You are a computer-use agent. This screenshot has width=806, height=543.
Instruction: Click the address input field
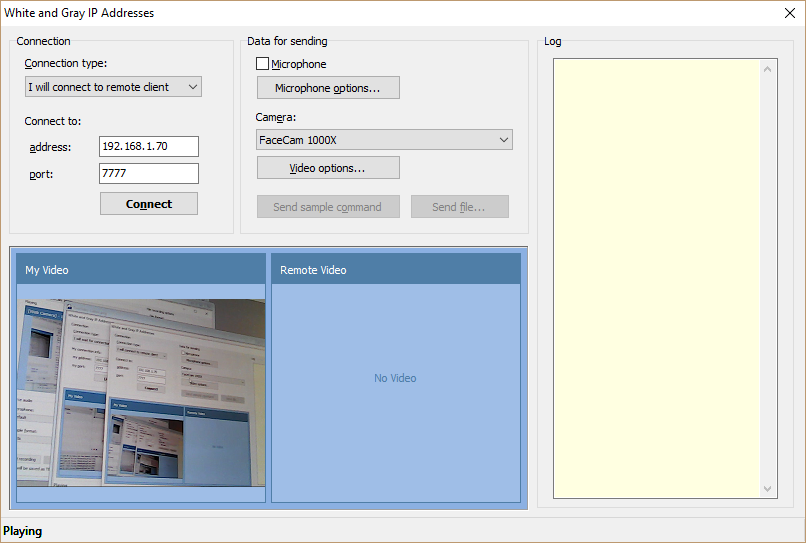[149, 147]
